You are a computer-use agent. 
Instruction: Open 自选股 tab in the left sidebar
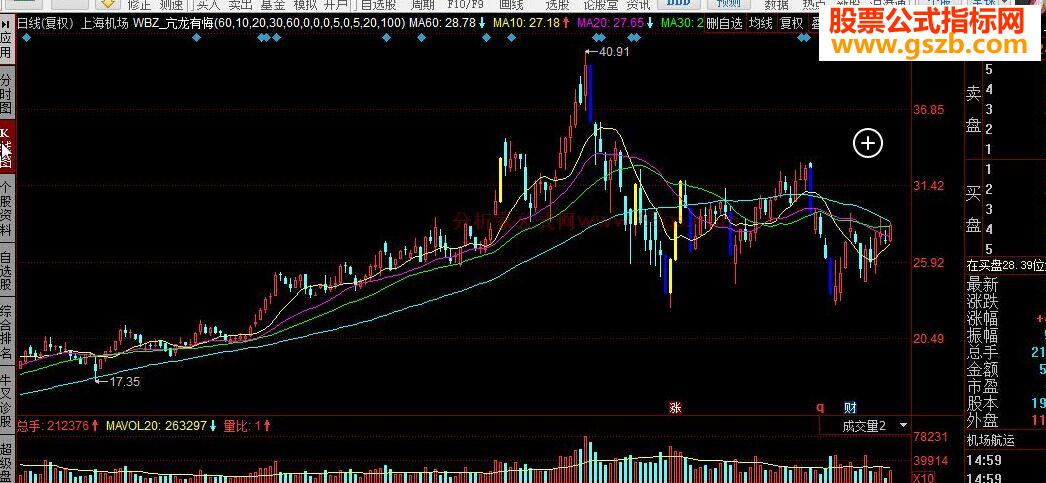[6, 270]
